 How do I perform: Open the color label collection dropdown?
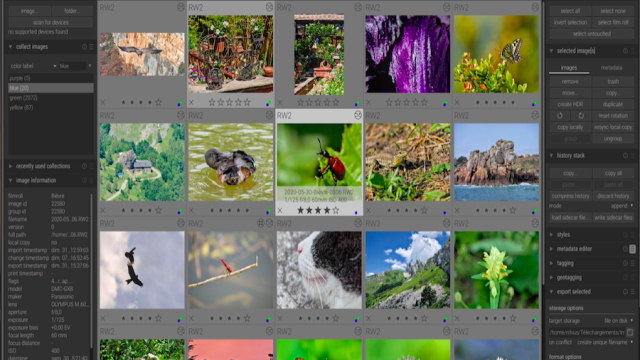pos(33,66)
